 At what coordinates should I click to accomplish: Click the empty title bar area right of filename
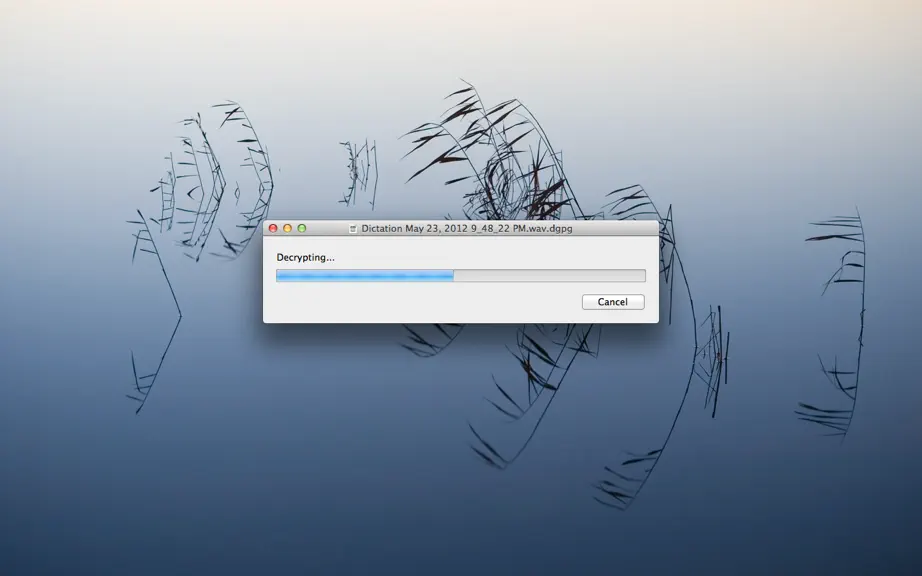[614, 228]
